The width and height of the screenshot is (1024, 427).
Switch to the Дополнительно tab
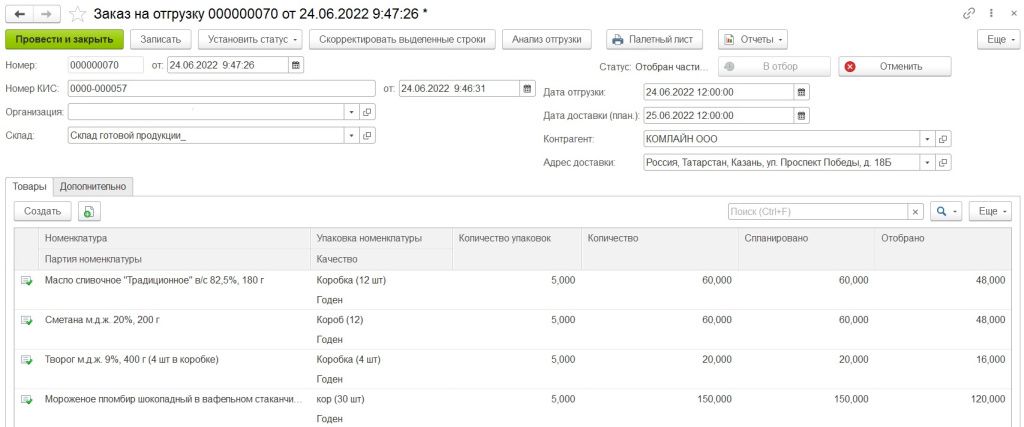pos(93,186)
